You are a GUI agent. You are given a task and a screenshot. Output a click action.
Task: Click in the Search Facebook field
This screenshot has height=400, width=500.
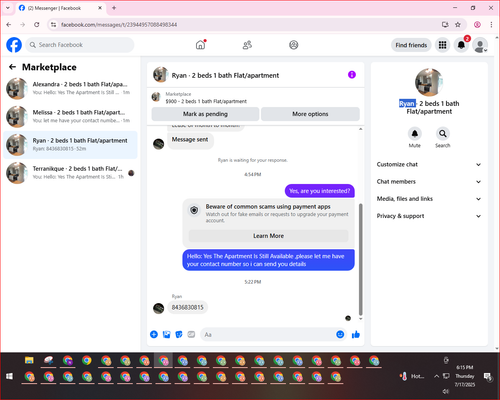click(x=80, y=45)
